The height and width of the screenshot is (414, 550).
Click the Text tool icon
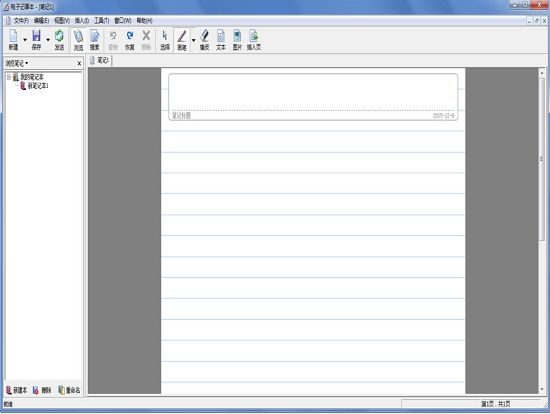click(221, 40)
